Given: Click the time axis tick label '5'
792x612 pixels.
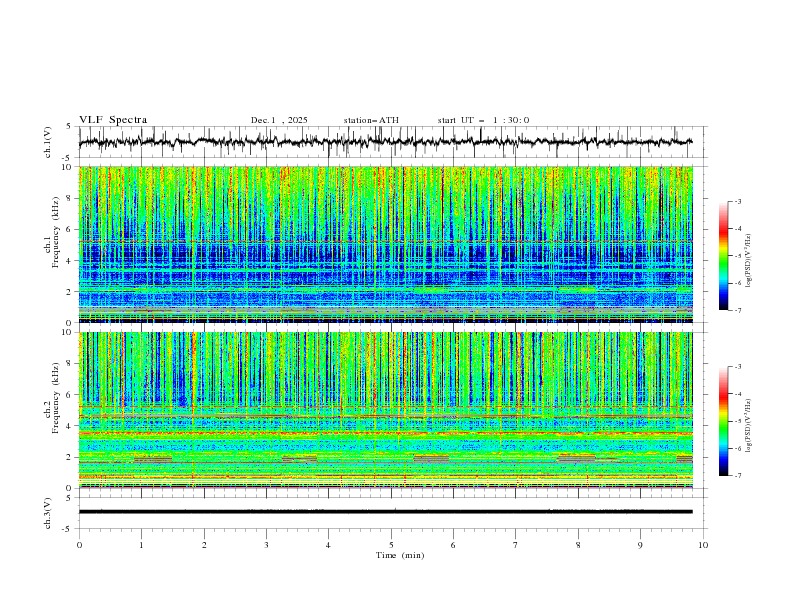Looking at the screenshot, I should pyautogui.click(x=391, y=545).
